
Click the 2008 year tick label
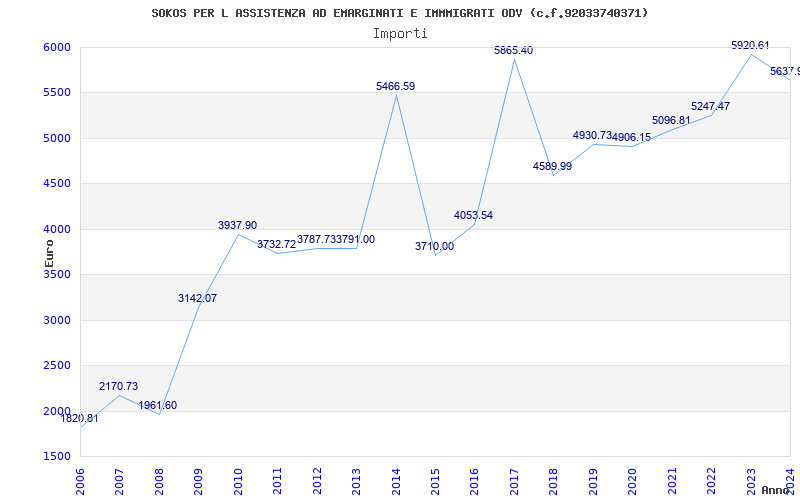pyautogui.click(x=159, y=481)
